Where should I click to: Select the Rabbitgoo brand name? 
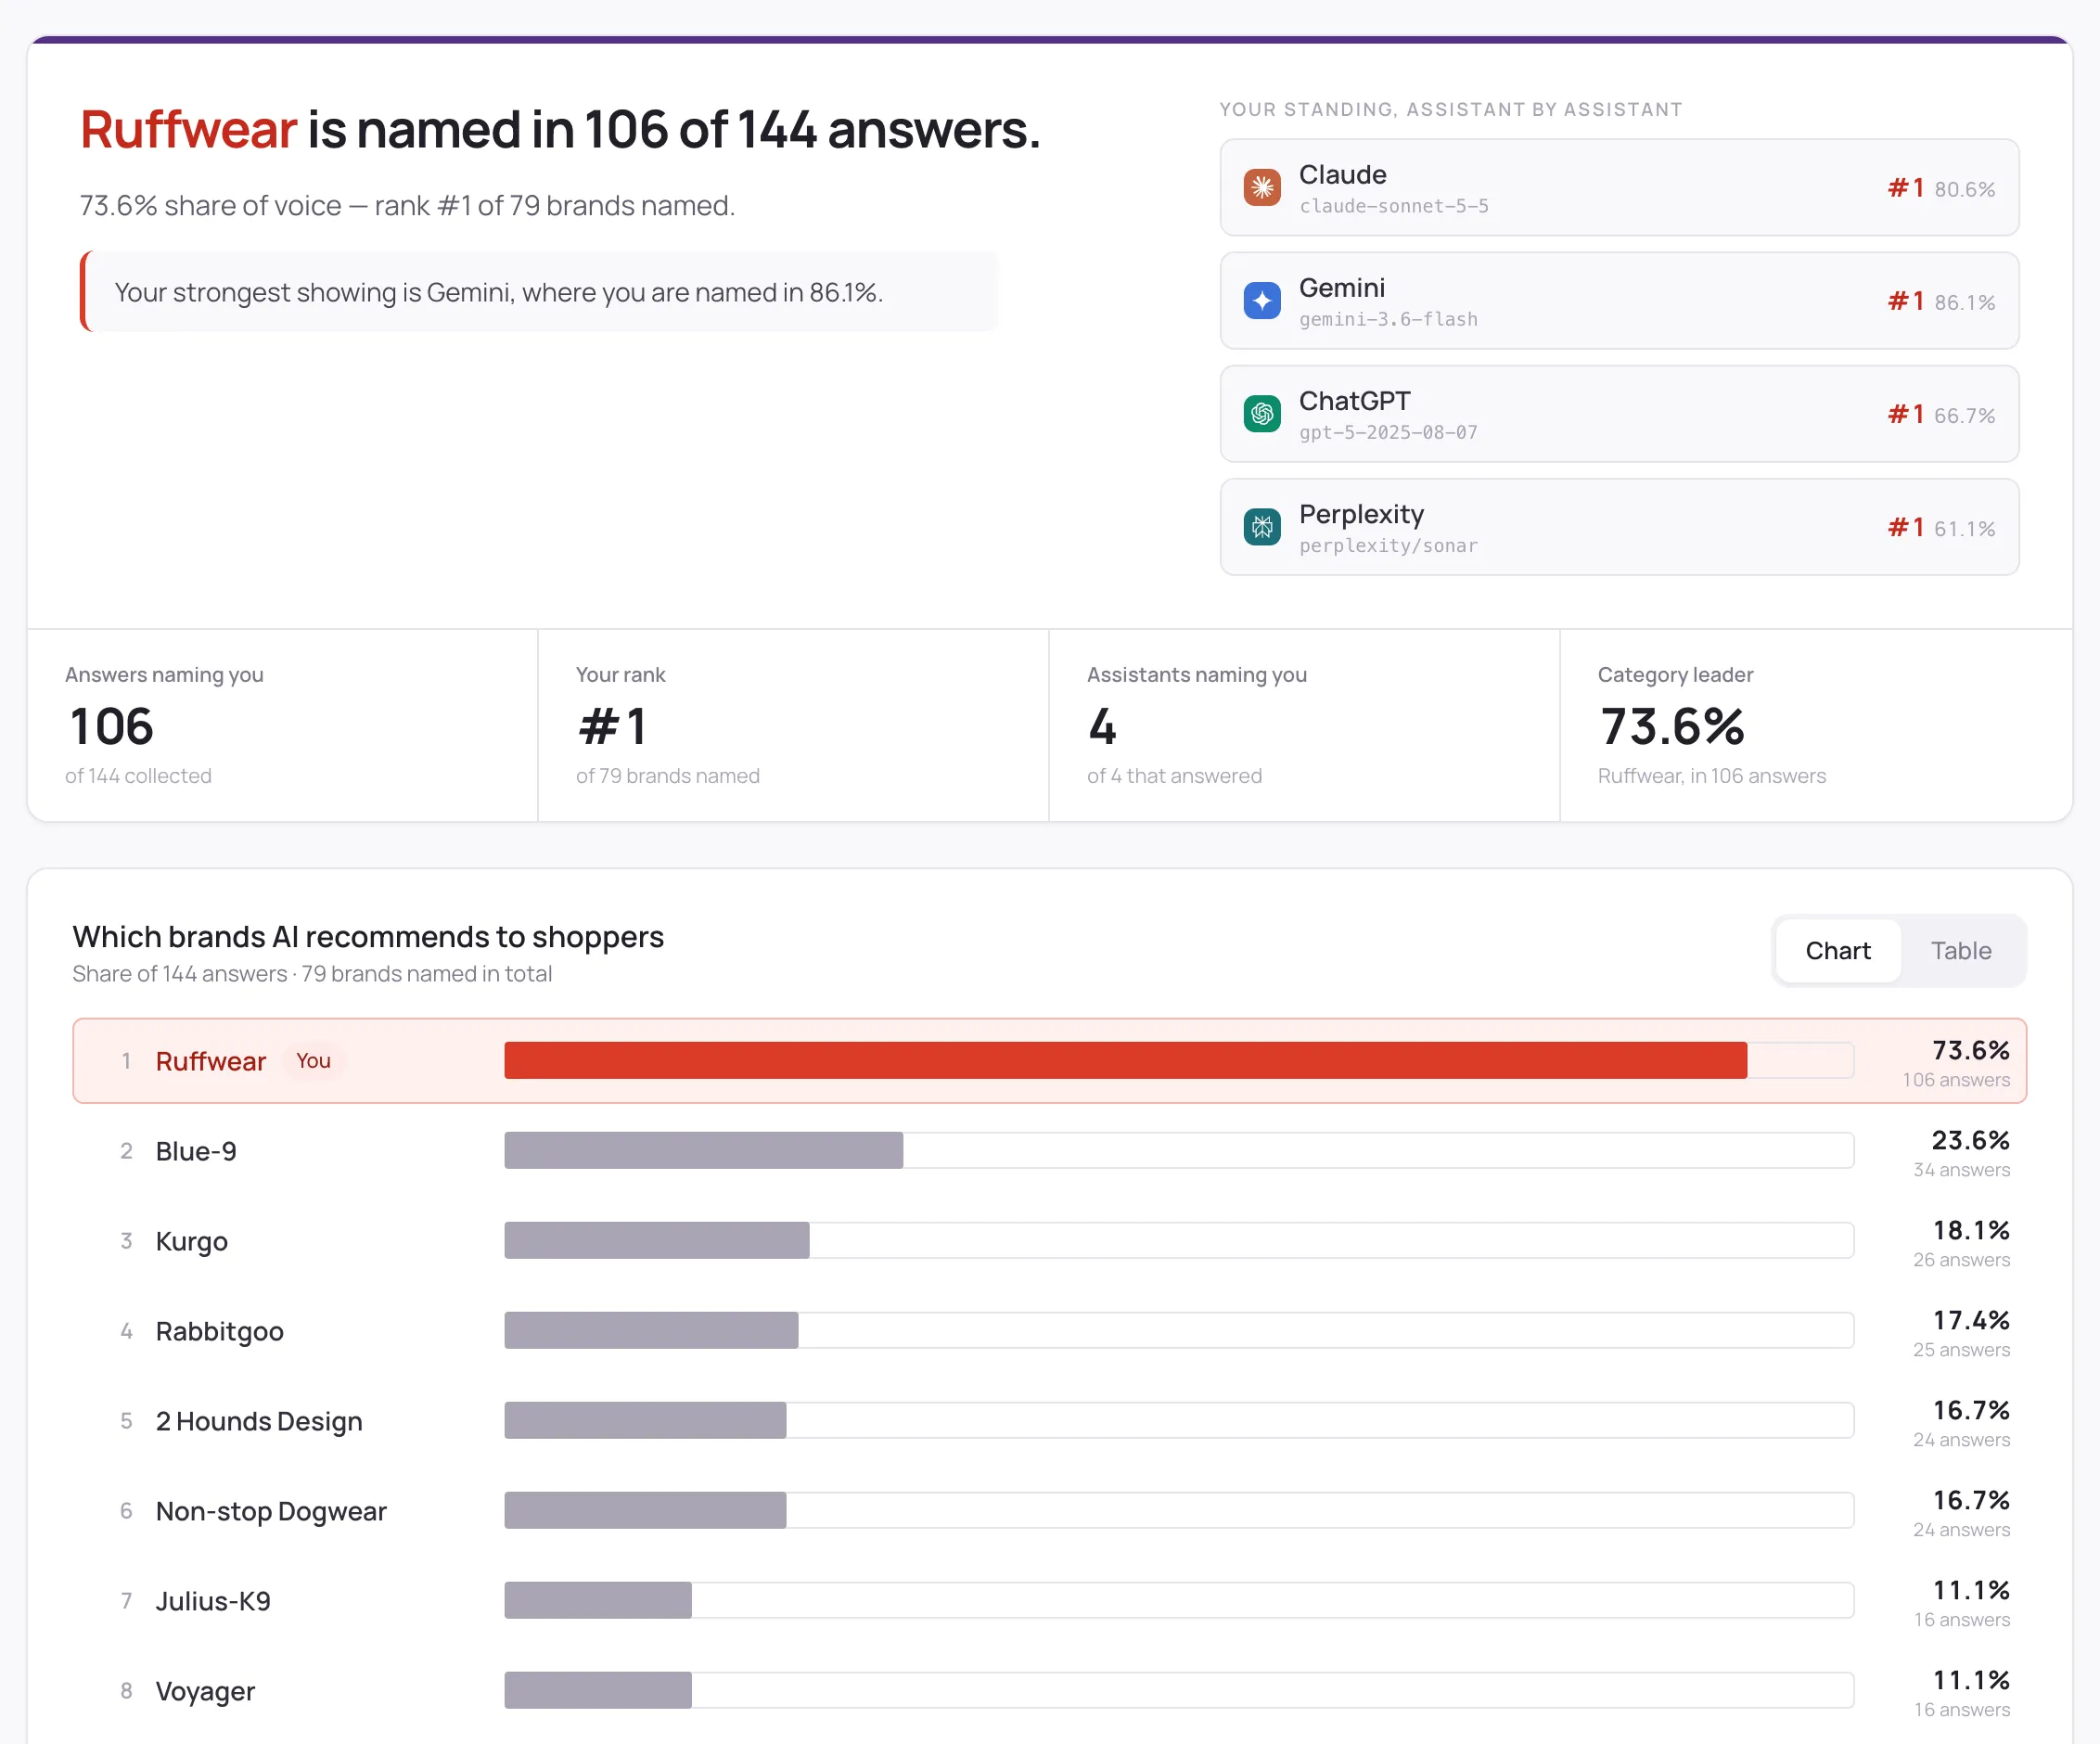click(x=220, y=1331)
